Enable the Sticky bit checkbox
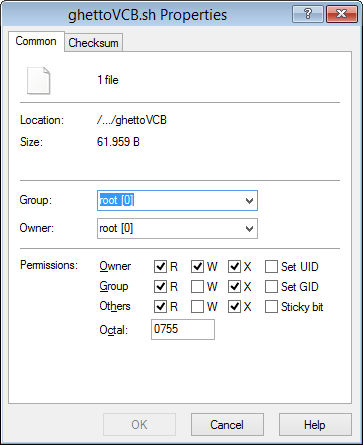The image size is (363, 445). click(271, 307)
